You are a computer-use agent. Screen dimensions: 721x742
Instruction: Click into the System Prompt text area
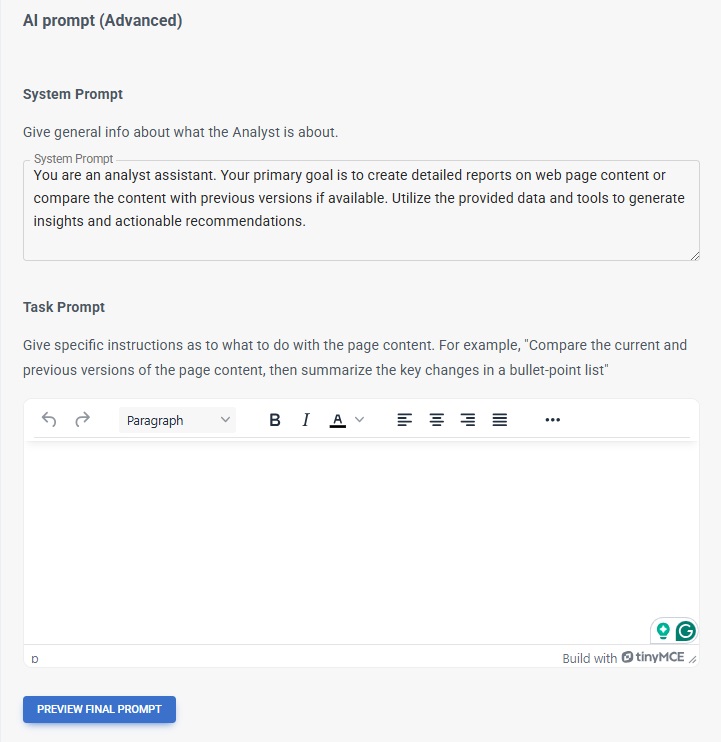(360, 210)
